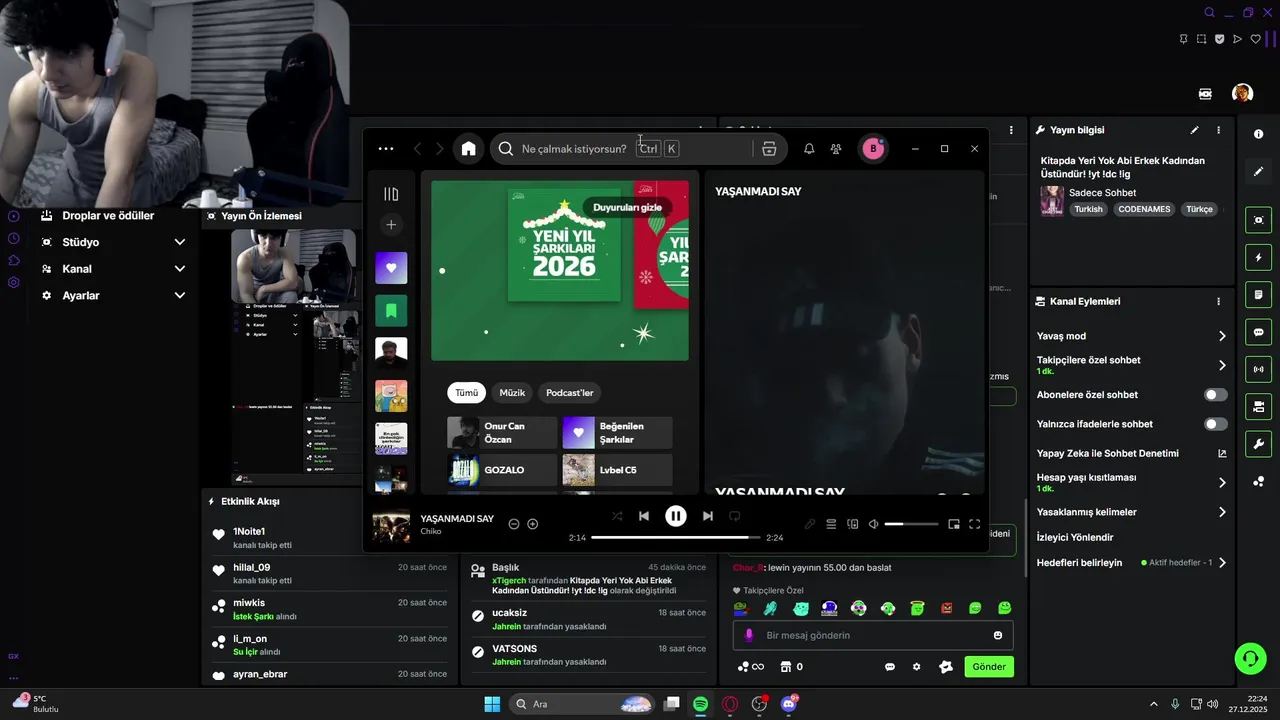Click chat message input field
This screenshot has height=720, width=1280.
[x=872, y=635]
